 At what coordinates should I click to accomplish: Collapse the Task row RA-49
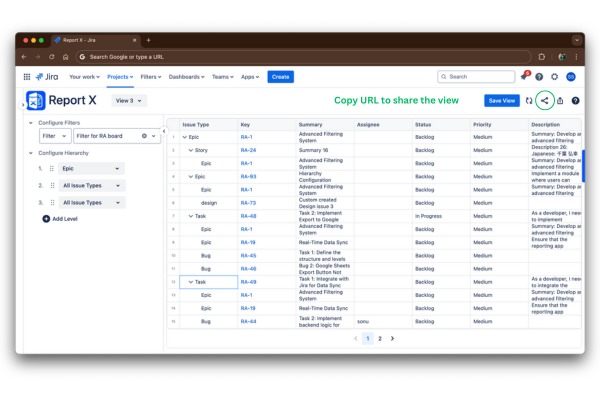pyautogui.click(x=191, y=282)
